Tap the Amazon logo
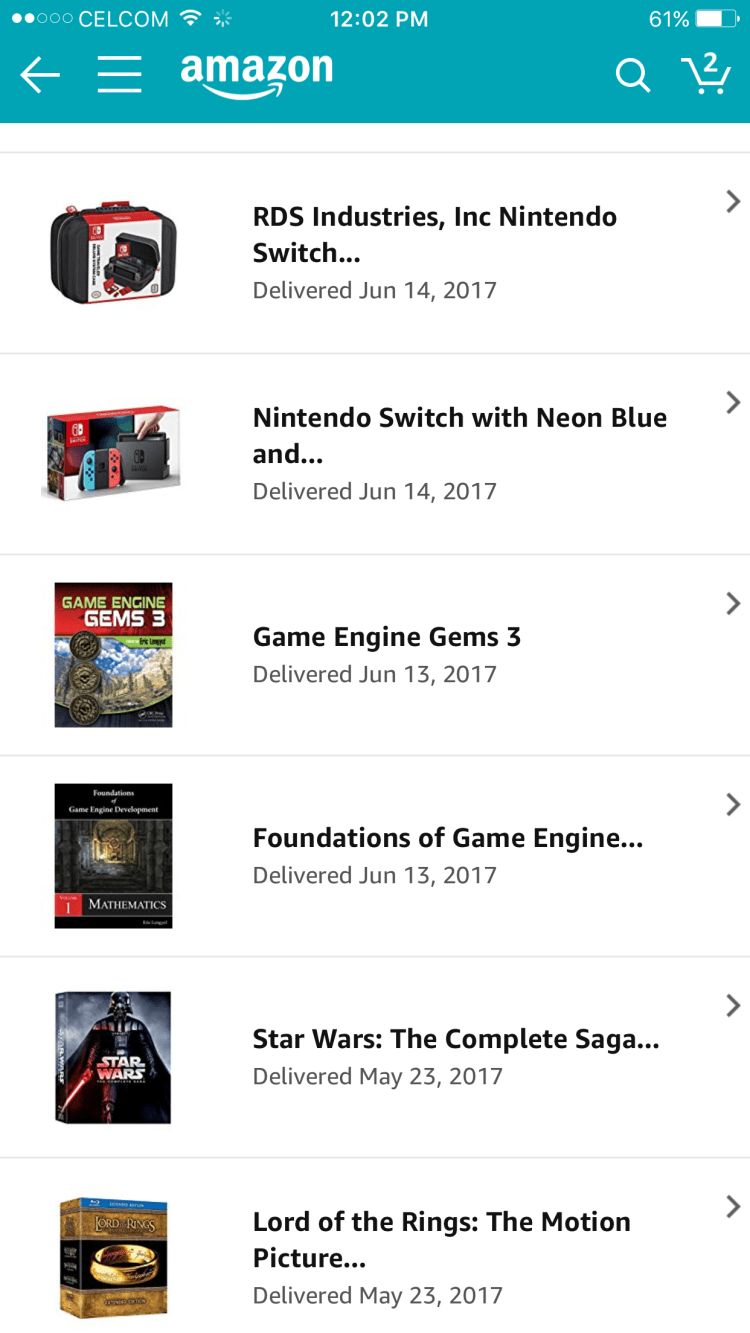Screen dimensions: 750x1333 pyautogui.click(x=256, y=74)
